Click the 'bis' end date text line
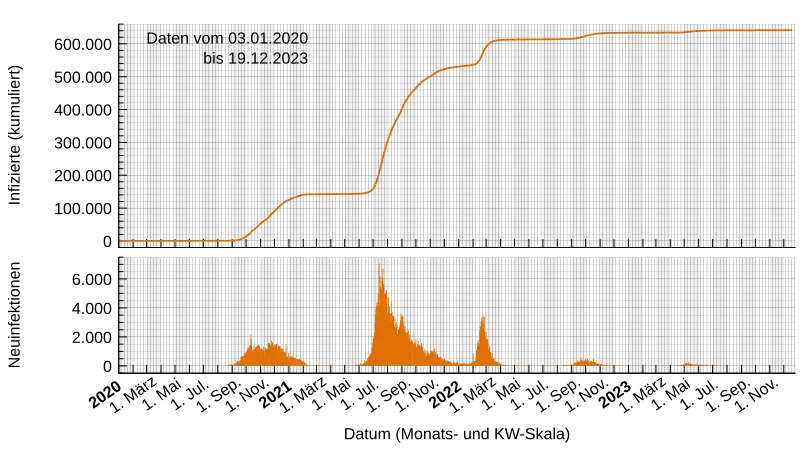The image size is (800, 450). 255,59
